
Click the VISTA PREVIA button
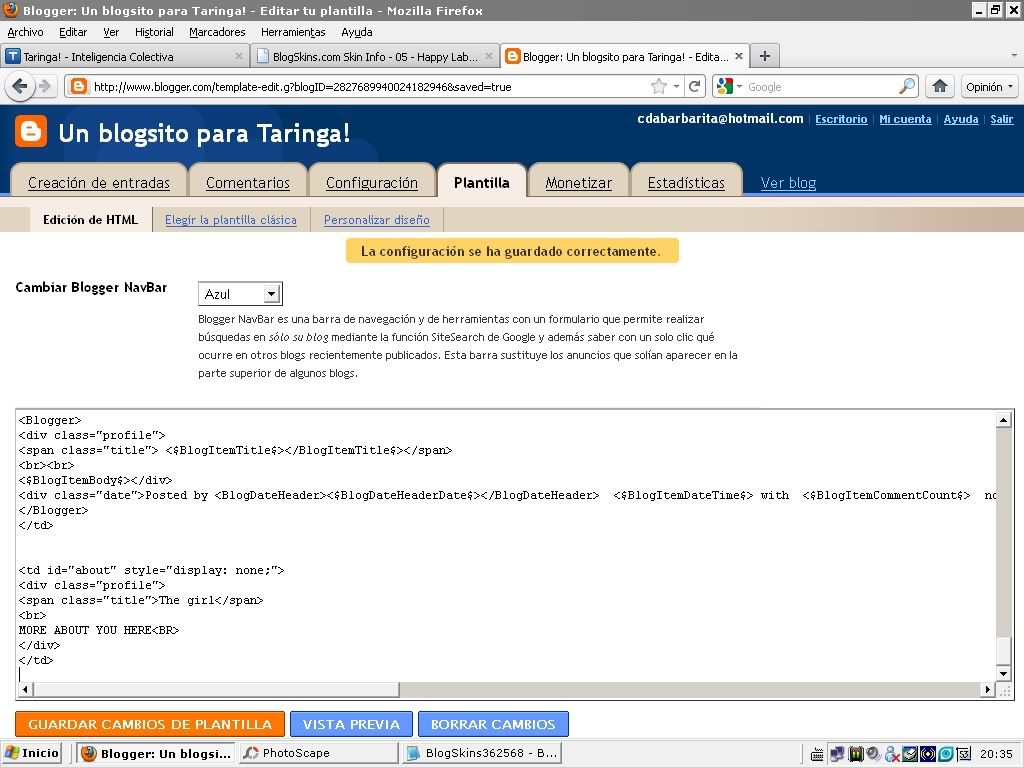click(x=351, y=724)
